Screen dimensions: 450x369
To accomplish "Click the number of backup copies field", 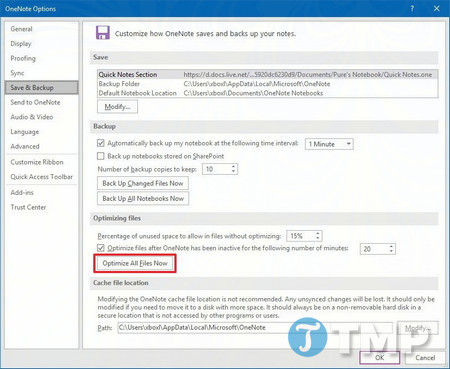I will coord(217,169).
